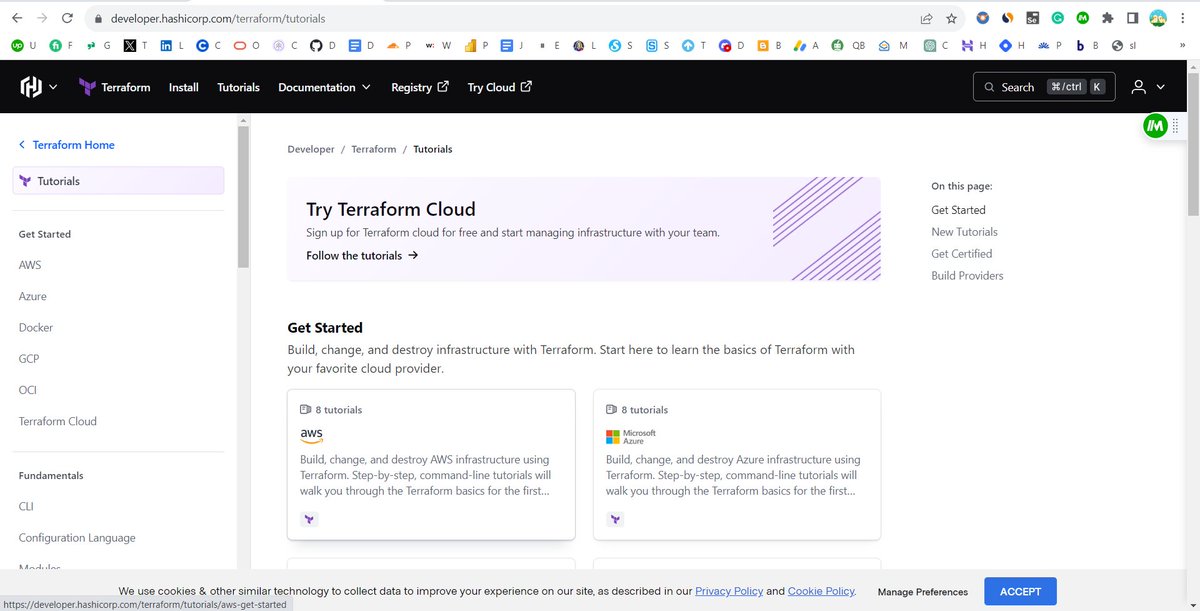The width and height of the screenshot is (1200, 611).
Task: Bookmark this page with the star icon
Action: 952,18
